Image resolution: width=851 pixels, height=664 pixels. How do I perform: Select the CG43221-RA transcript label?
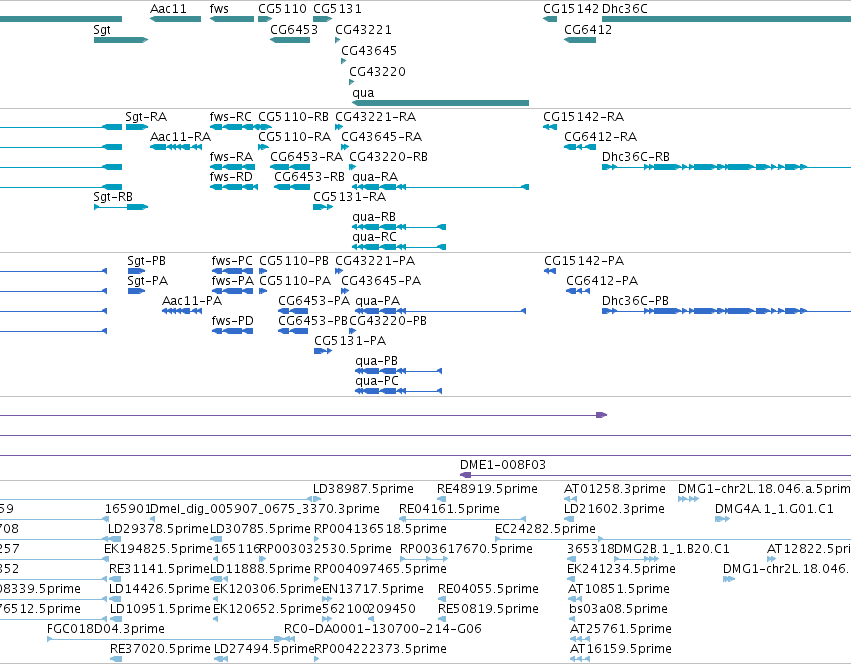[x=376, y=117]
